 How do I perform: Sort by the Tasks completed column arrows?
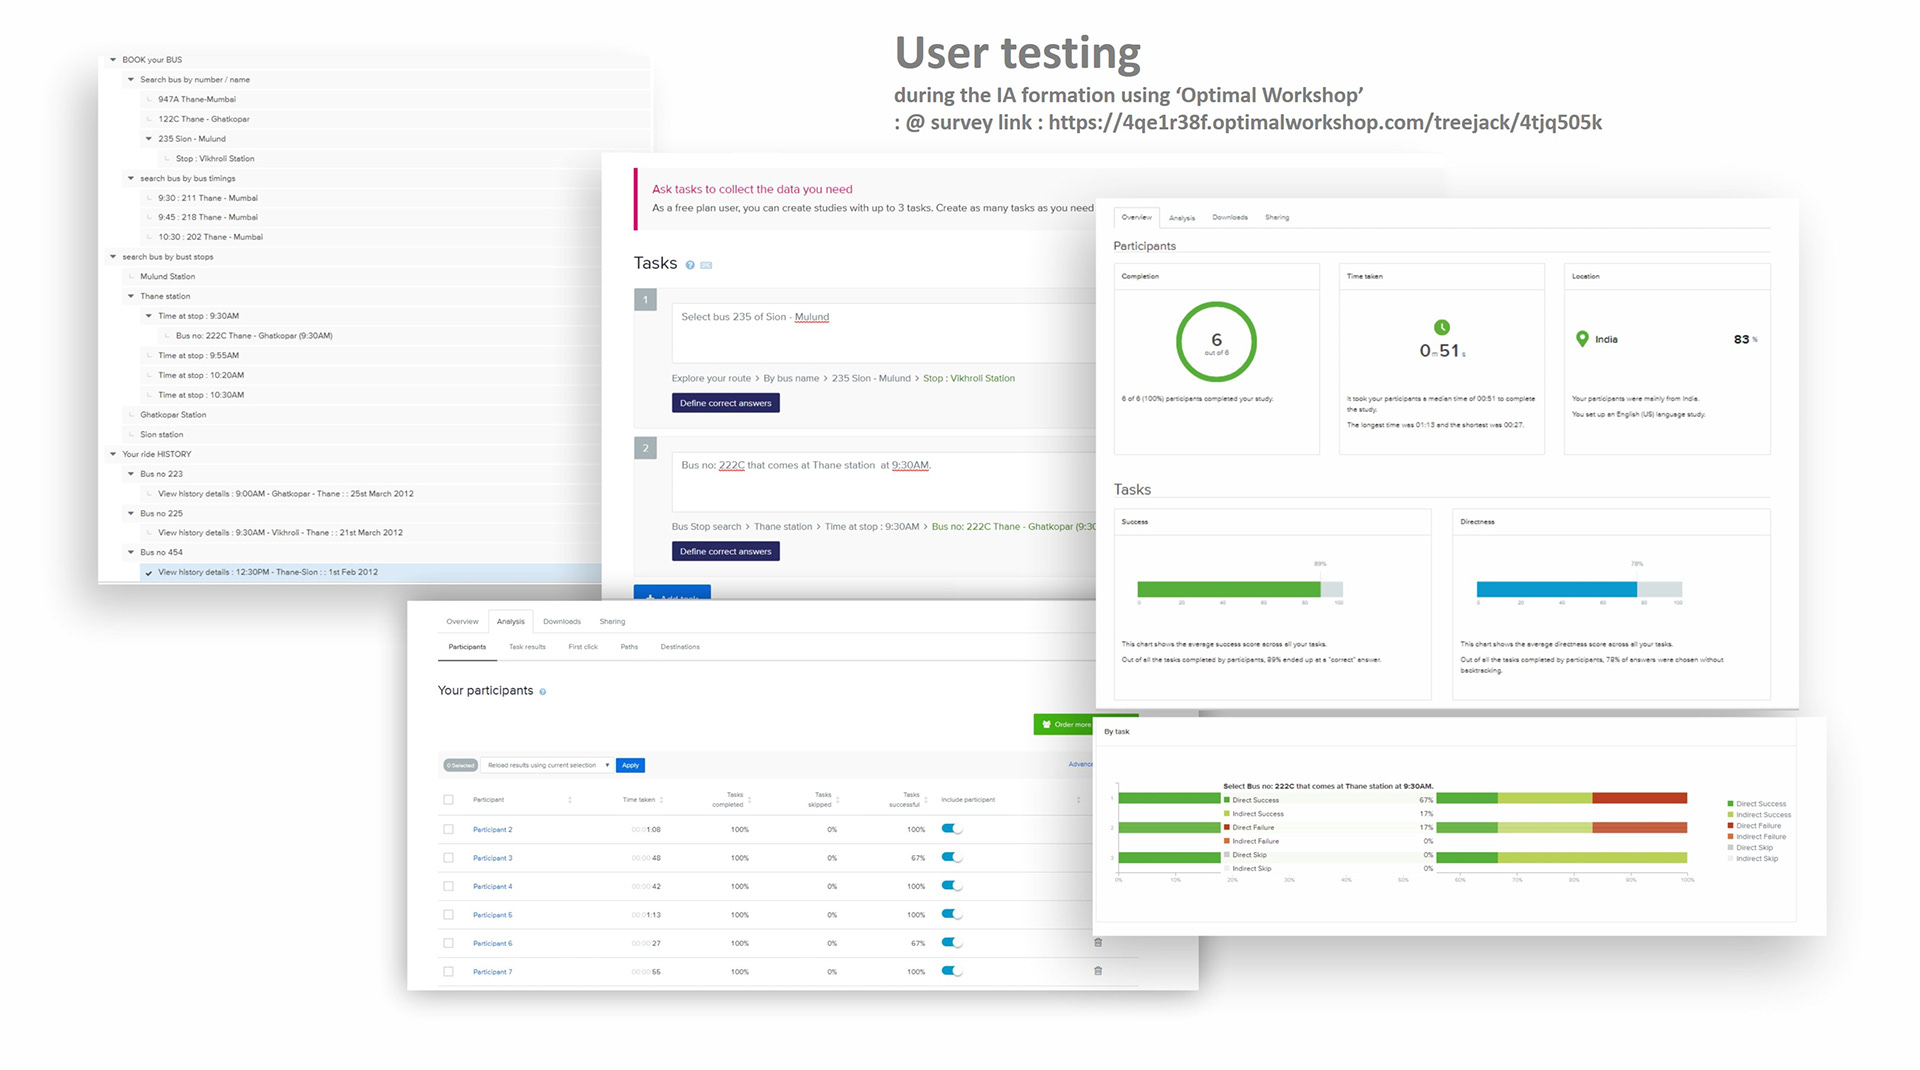[749, 800]
